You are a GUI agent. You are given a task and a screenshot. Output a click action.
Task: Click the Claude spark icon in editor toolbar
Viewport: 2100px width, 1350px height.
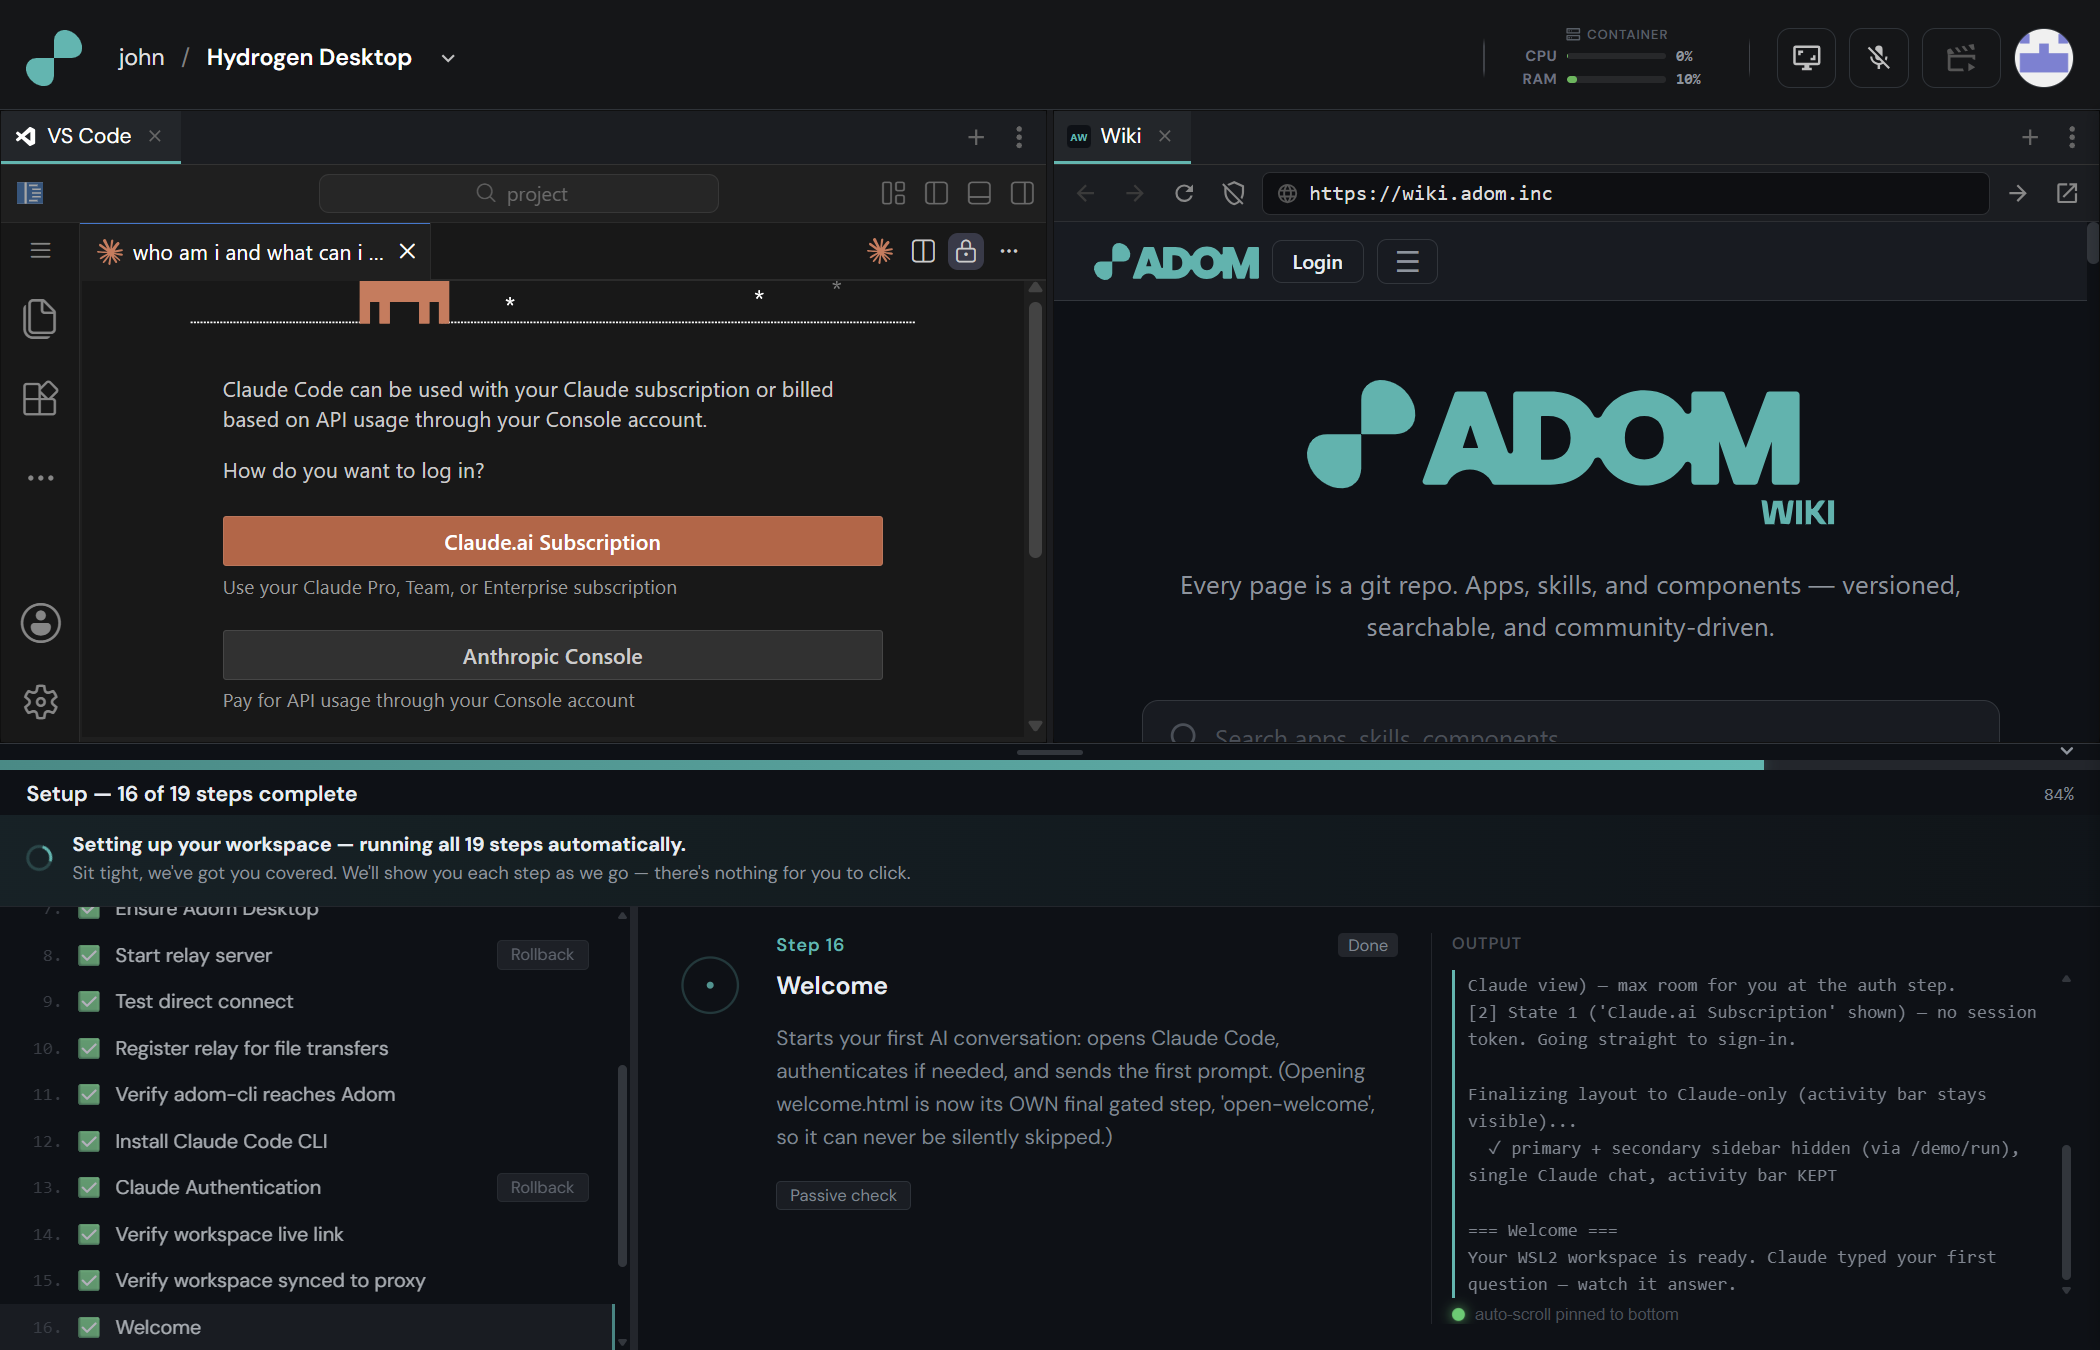(880, 251)
